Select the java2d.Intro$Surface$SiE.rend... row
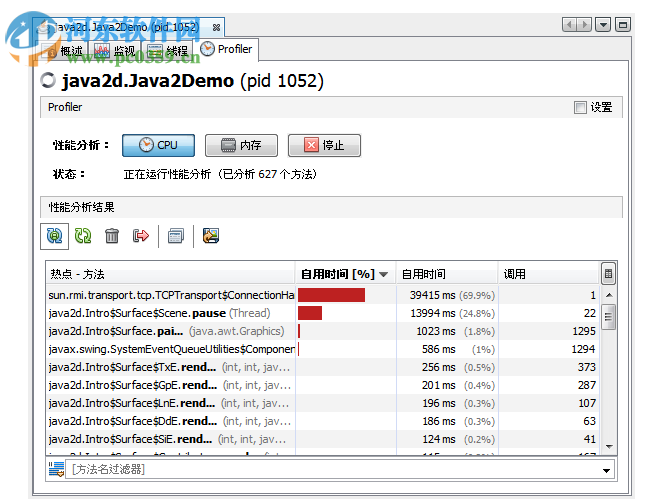Image resolution: width=655 pixels, height=500 pixels. 323,439
